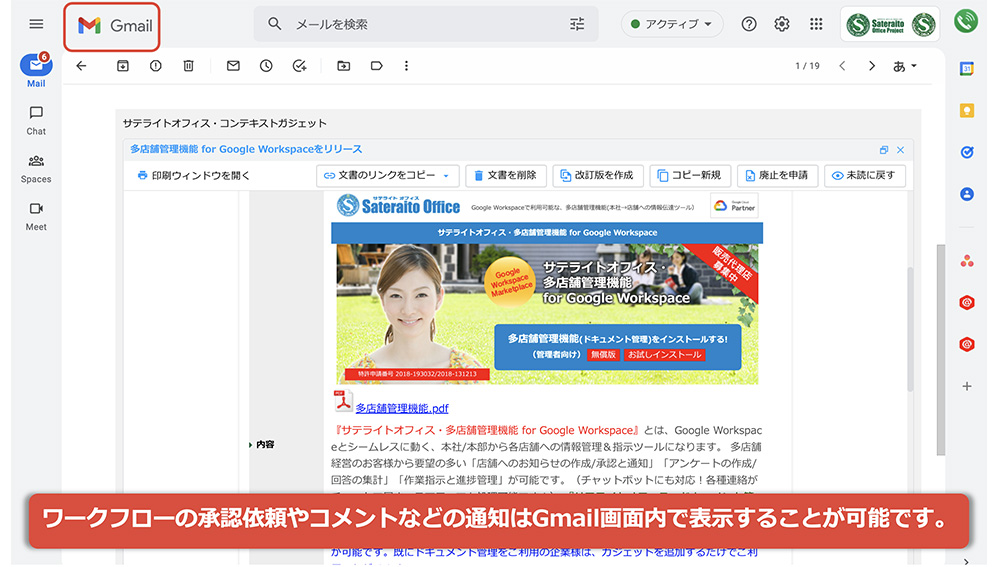
Task: Open Chat in the sidebar
Action: click(x=36, y=120)
